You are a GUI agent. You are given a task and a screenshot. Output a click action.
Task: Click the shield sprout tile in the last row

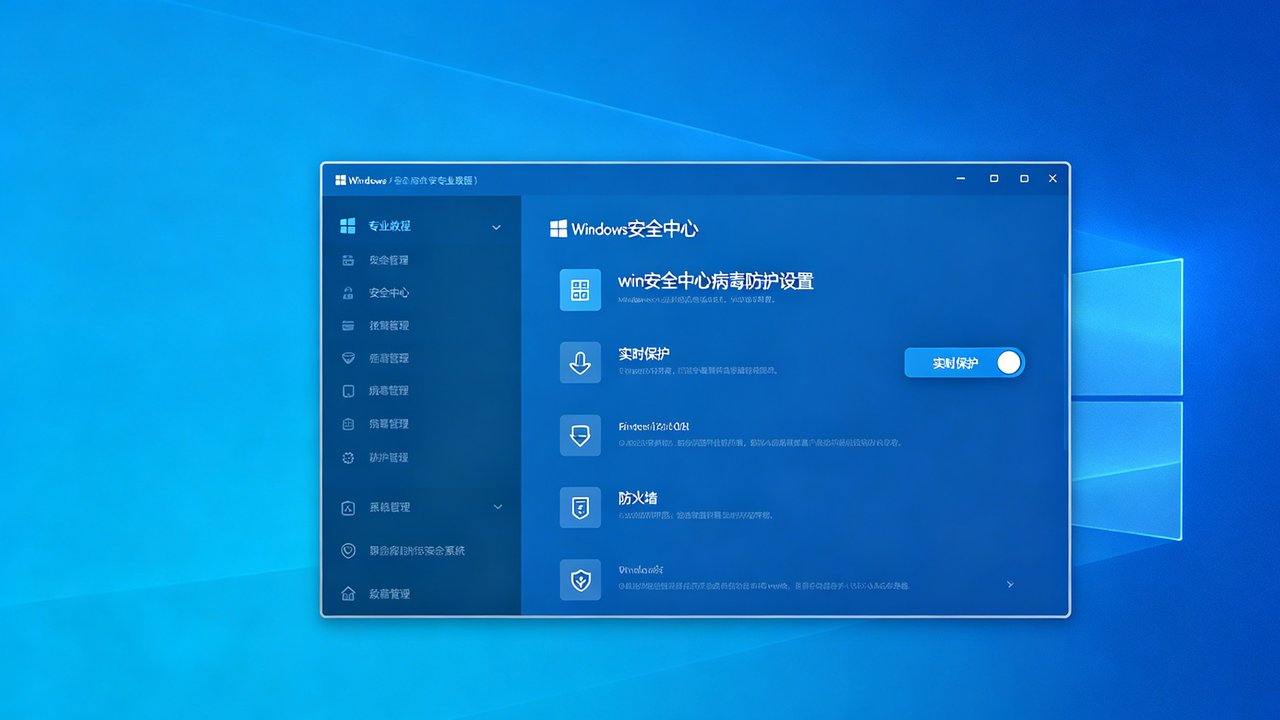point(580,580)
